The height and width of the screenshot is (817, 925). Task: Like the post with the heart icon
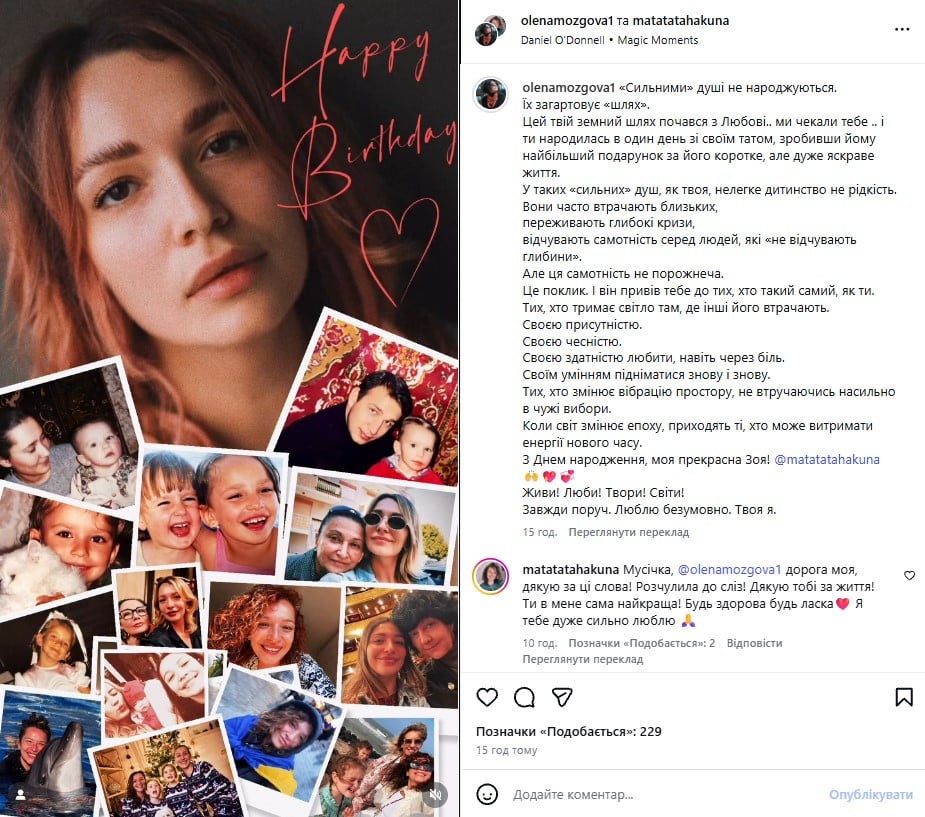click(487, 697)
